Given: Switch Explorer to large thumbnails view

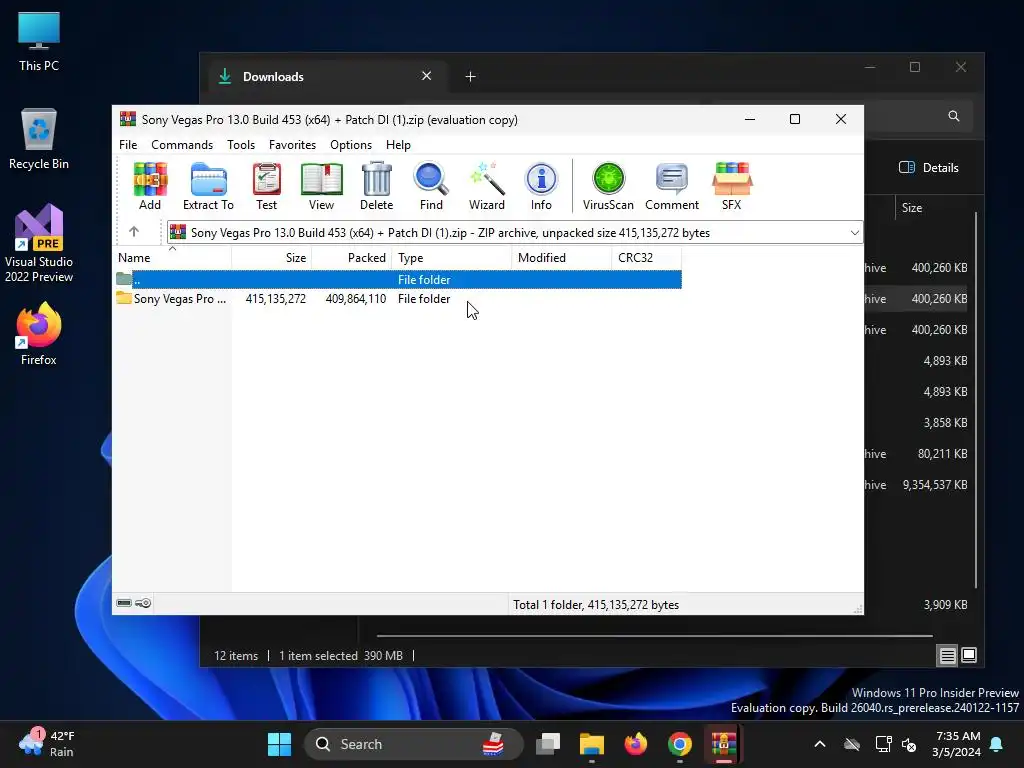Looking at the screenshot, I should (x=969, y=655).
